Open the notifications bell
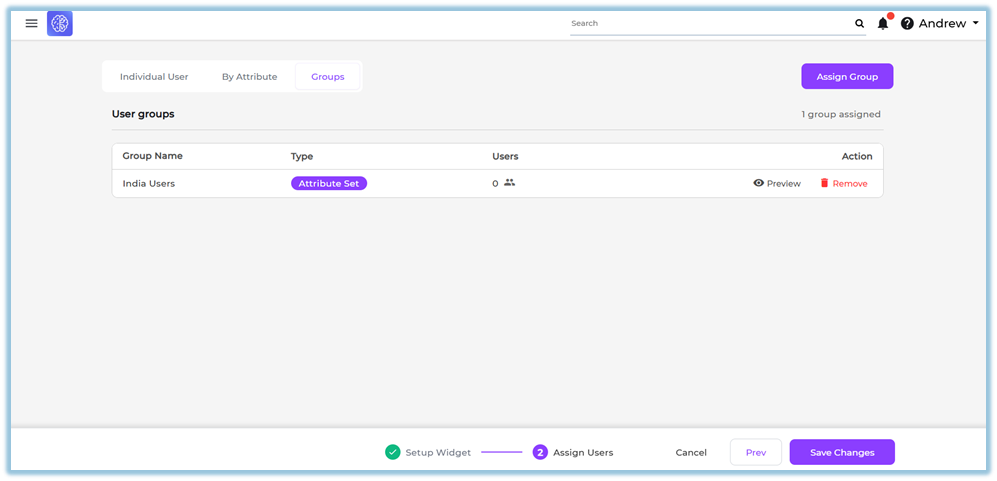Viewport: 997px width, 481px height. click(883, 23)
